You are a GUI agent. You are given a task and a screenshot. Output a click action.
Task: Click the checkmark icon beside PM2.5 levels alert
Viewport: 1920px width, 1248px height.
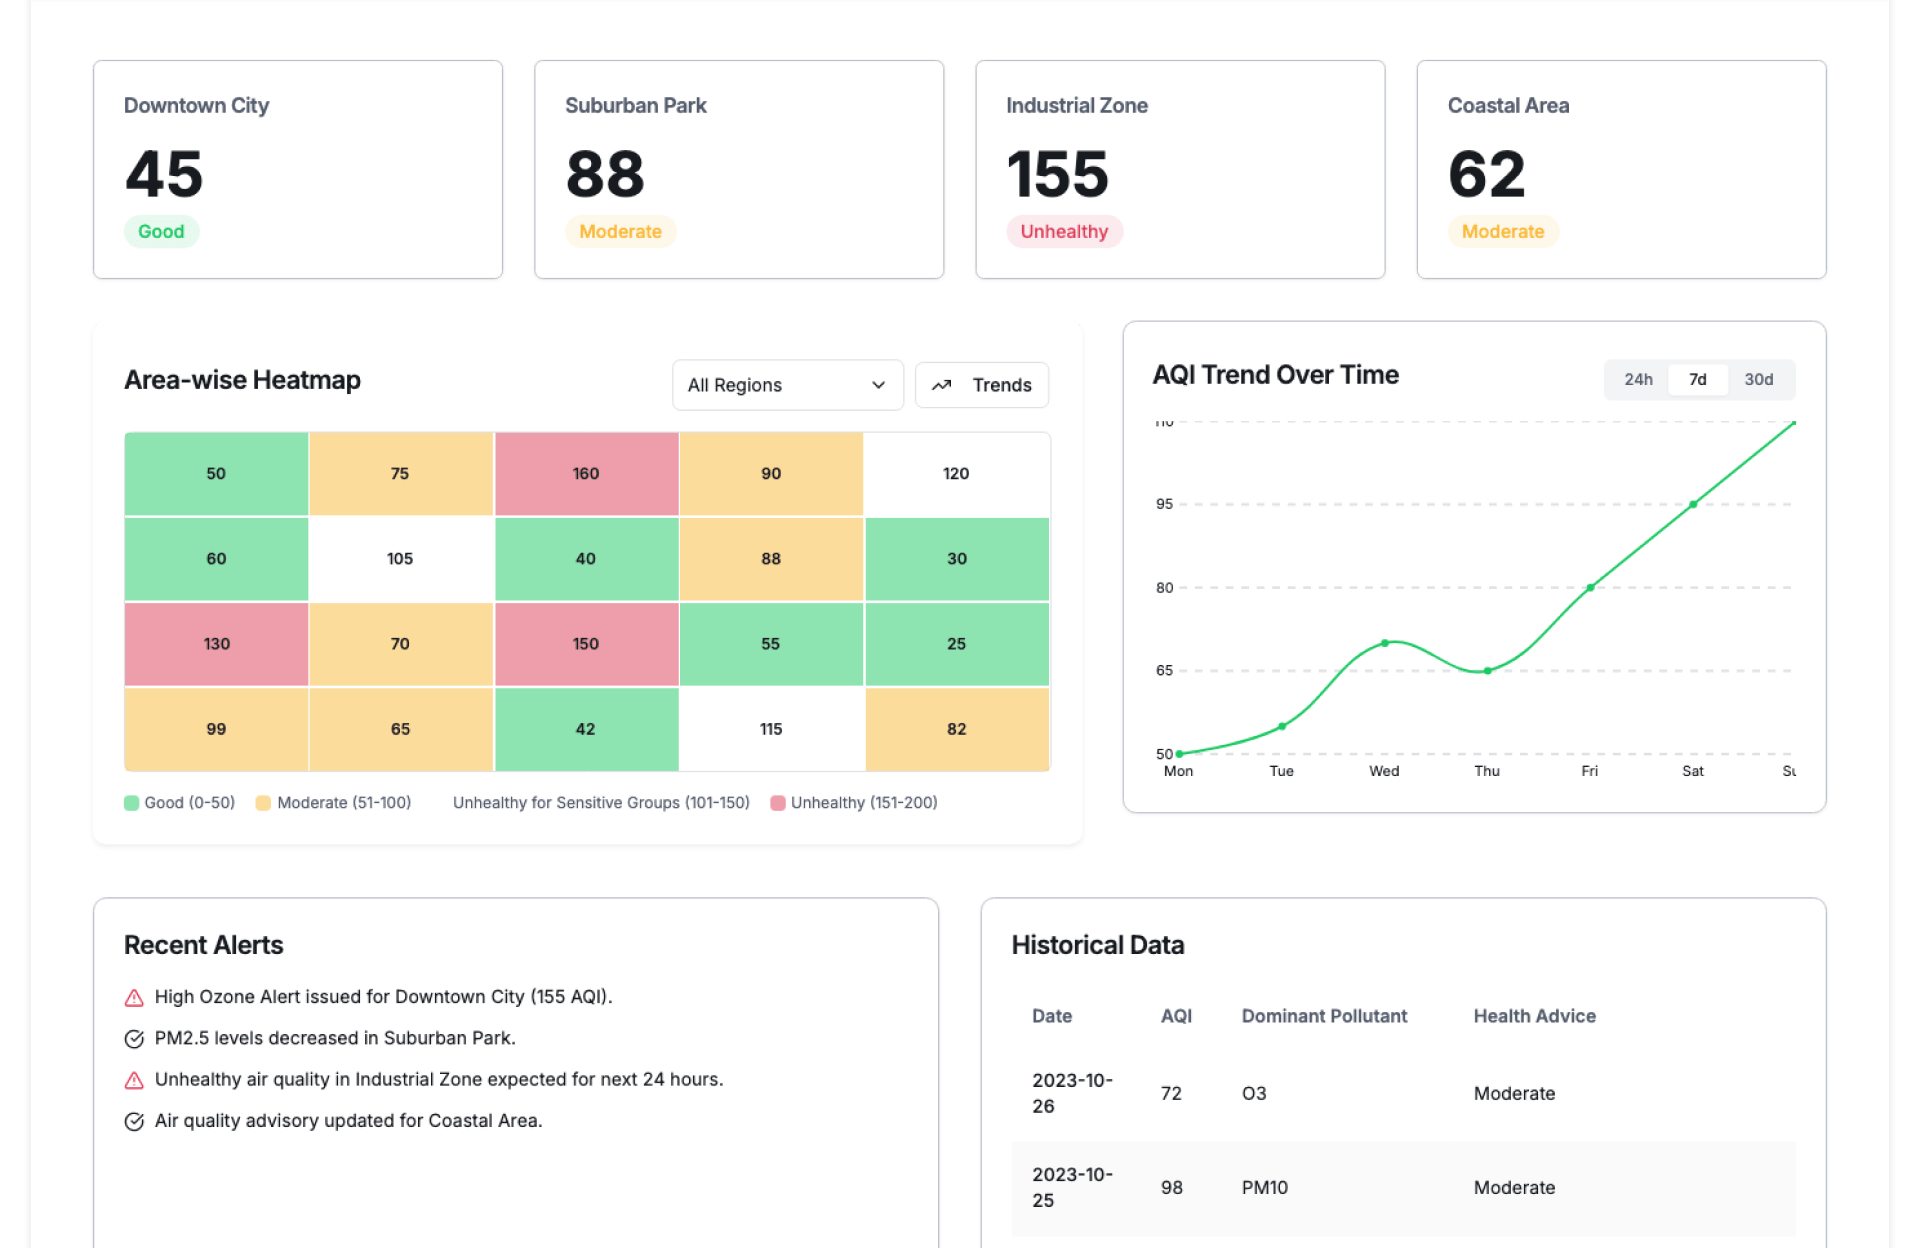click(x=134, y=1039)
